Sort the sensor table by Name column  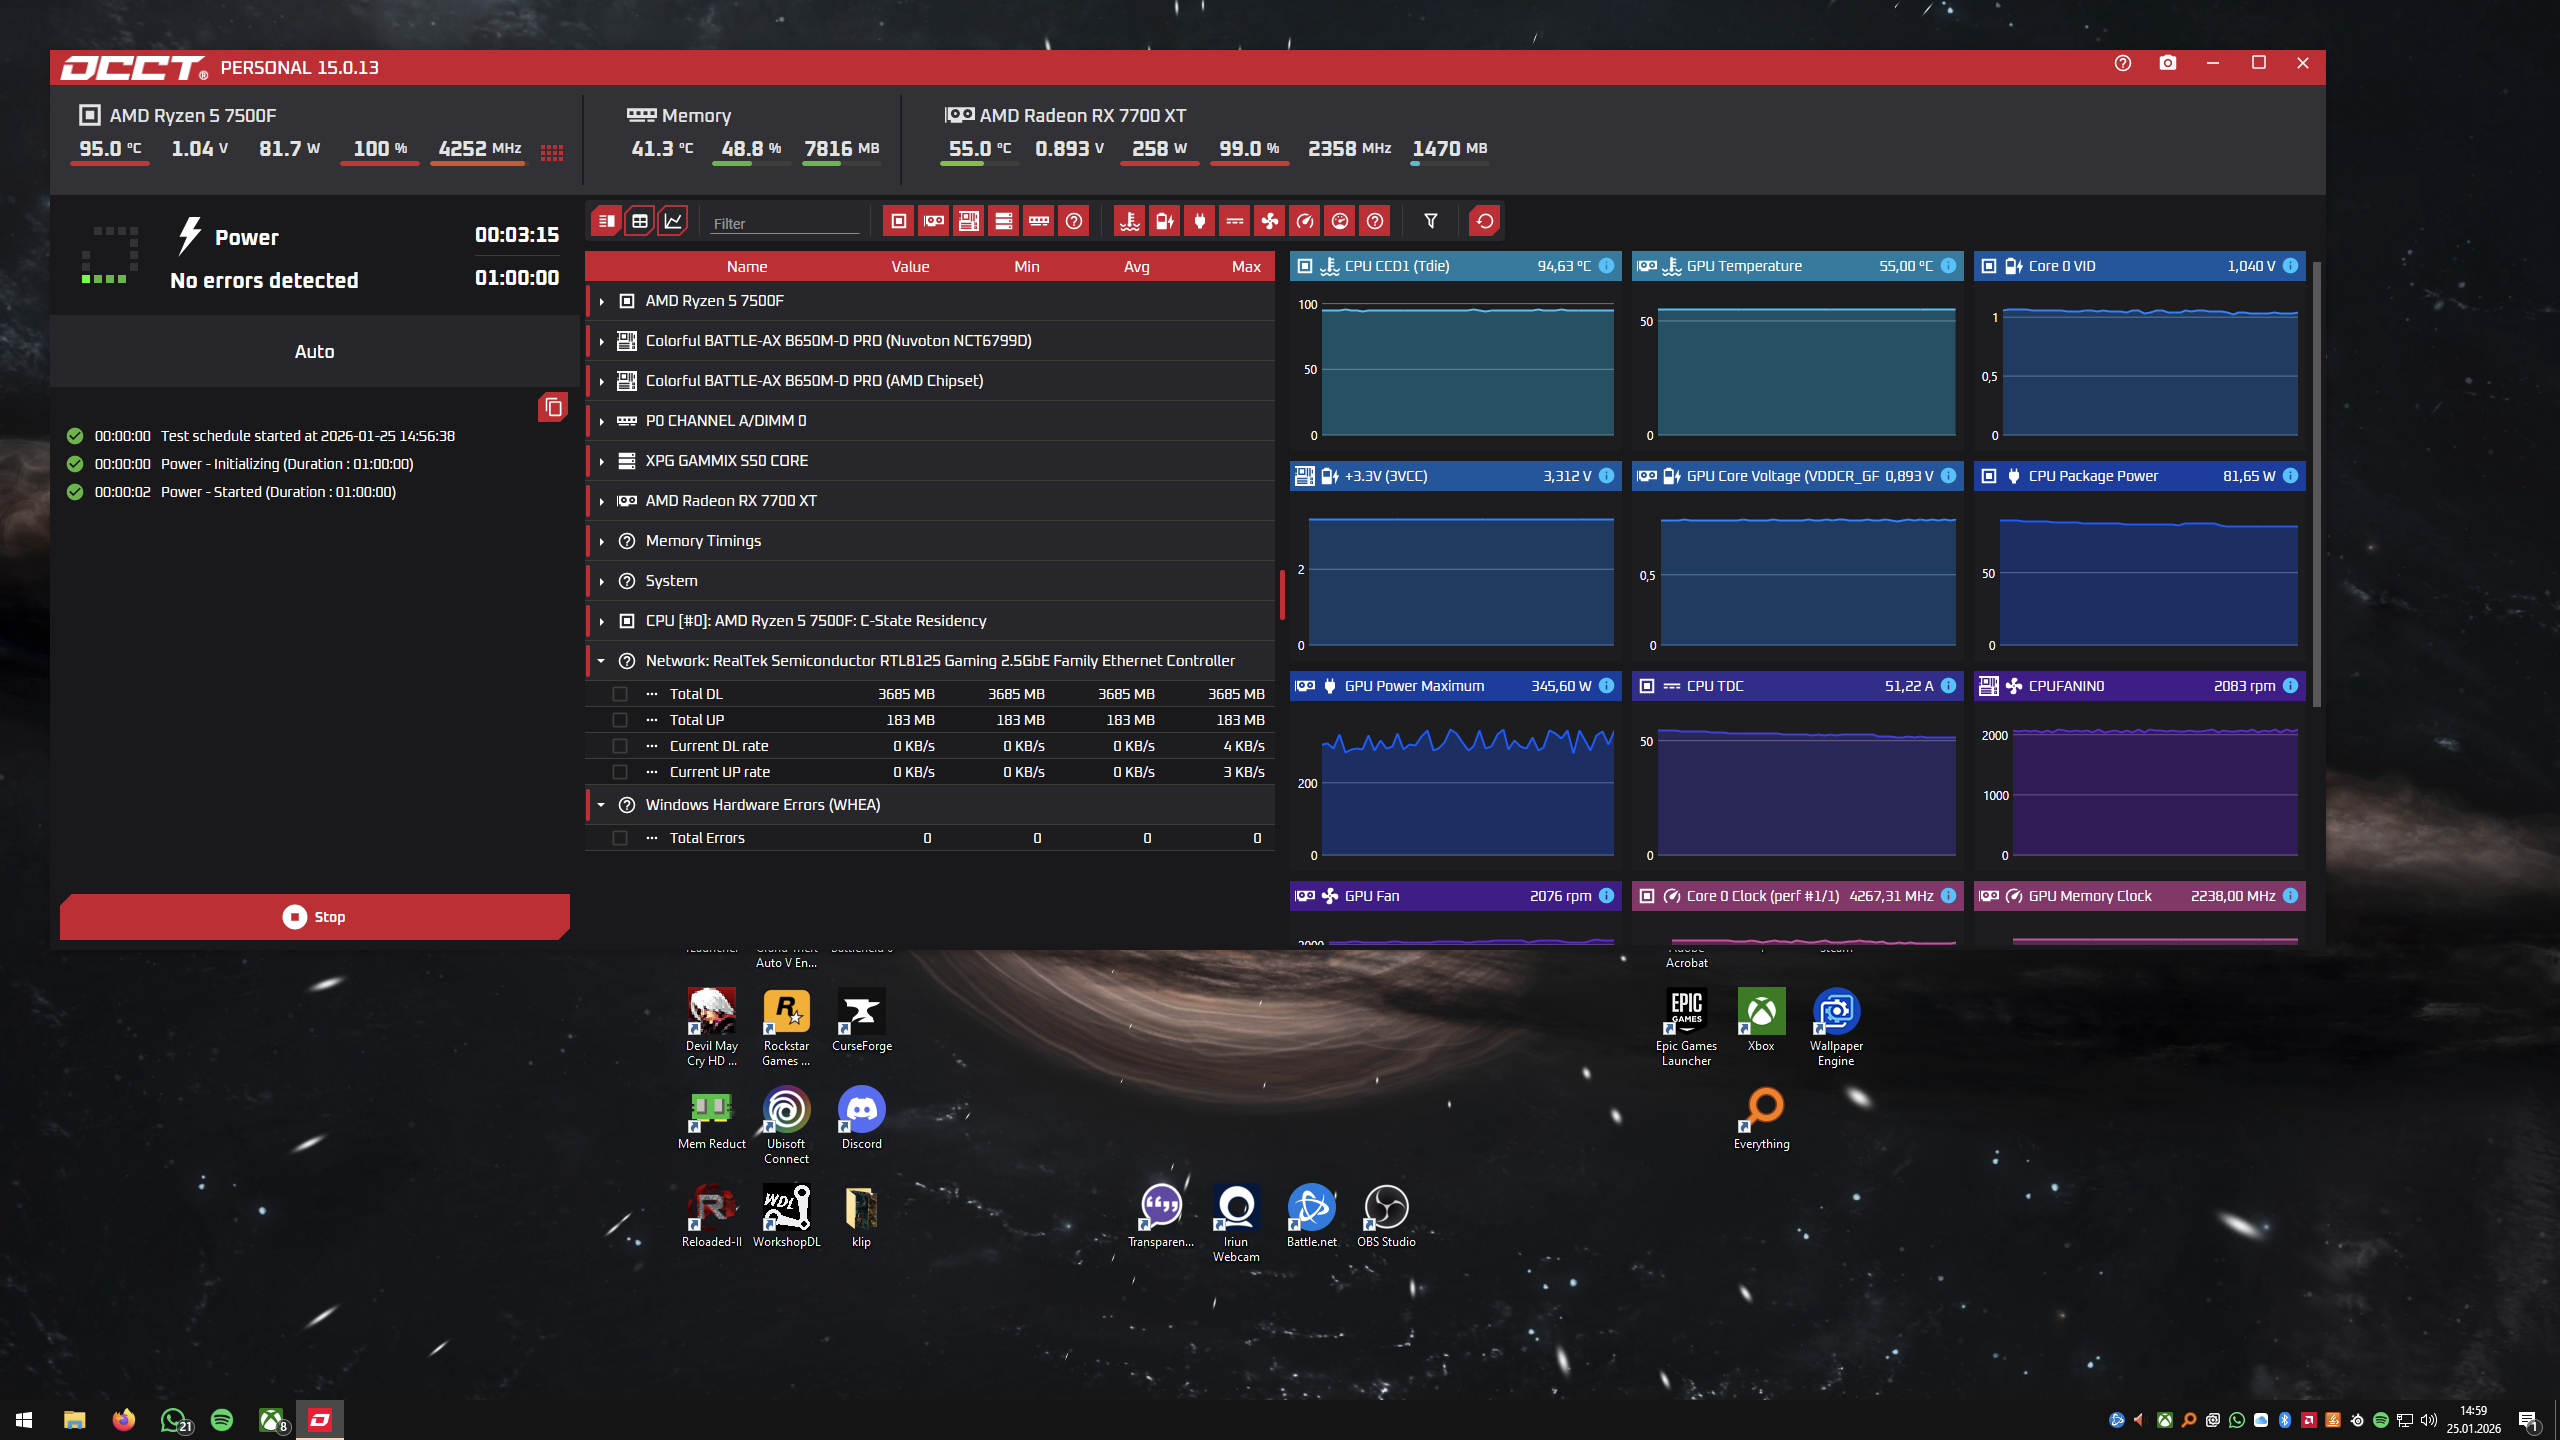(747, 267)
